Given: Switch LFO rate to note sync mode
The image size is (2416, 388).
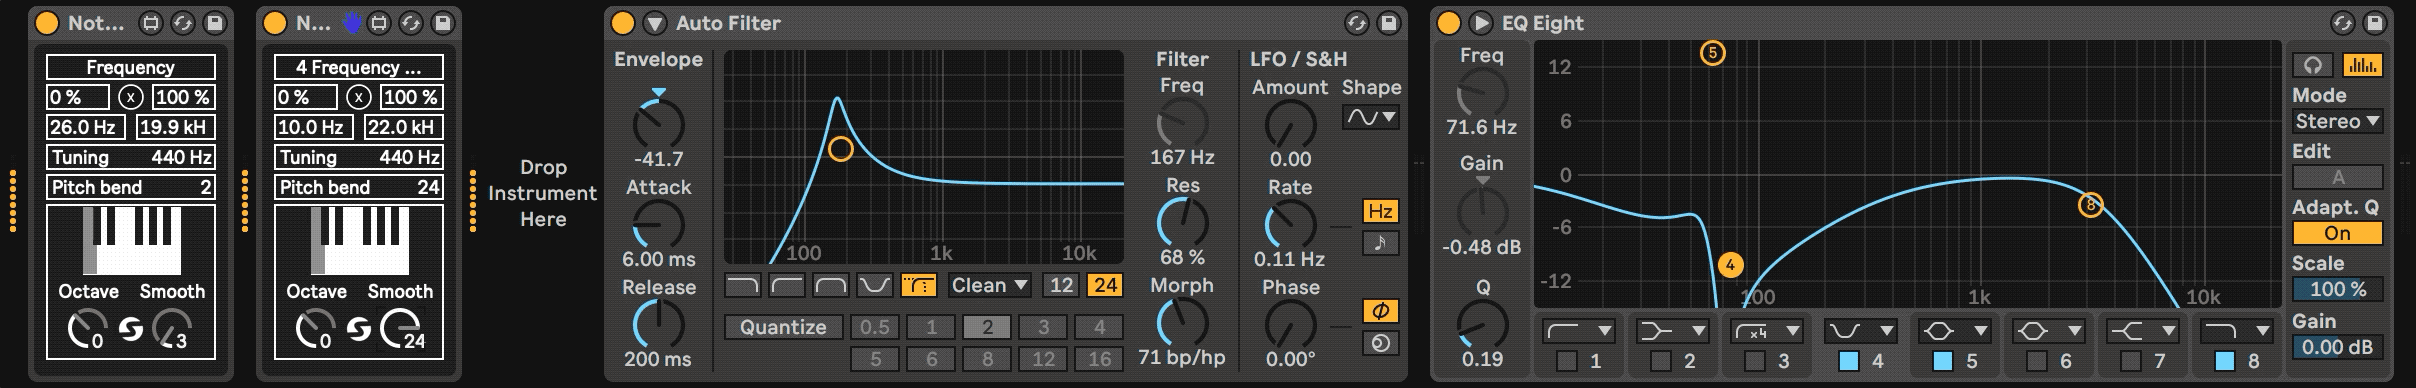Looking at the screenshot, I should pyautogui.click(x=1380, y=243).
